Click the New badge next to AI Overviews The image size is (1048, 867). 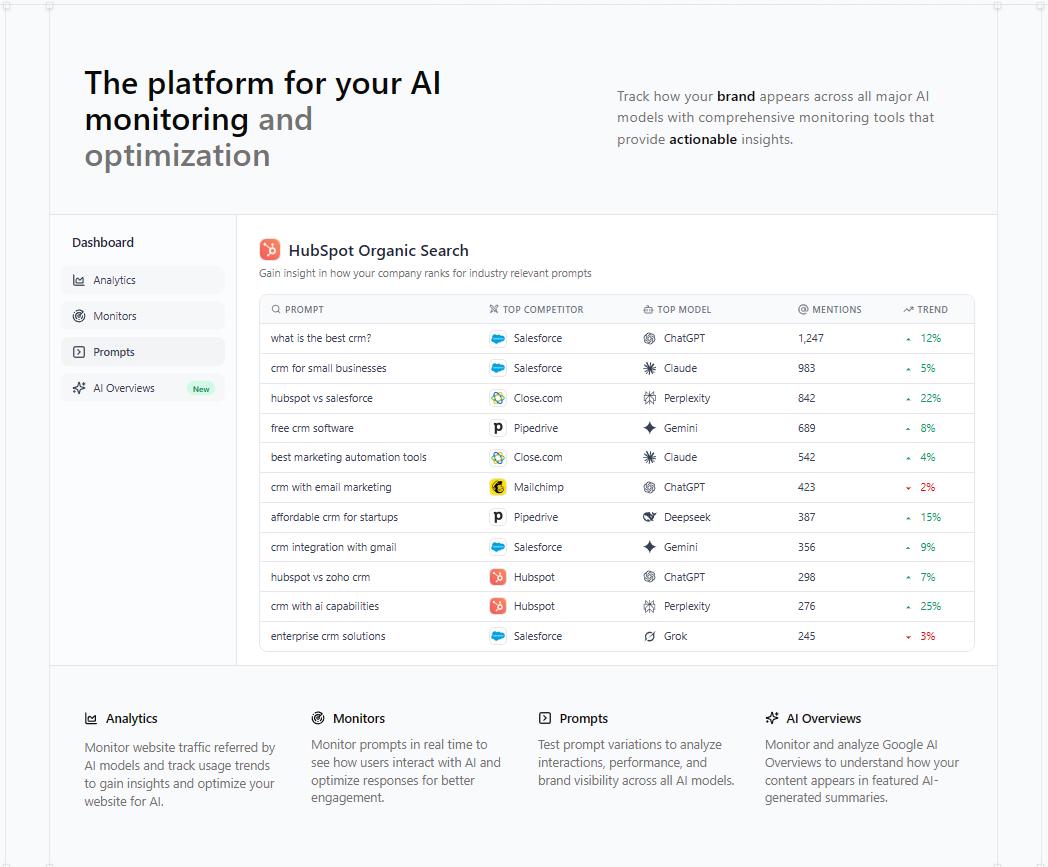pos(201,389)
